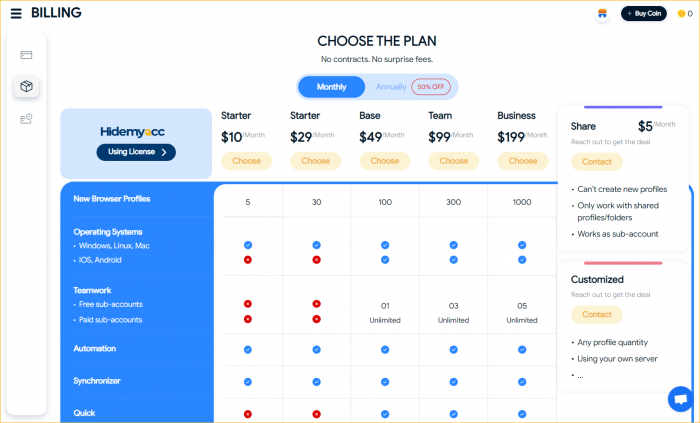
Task: Open the license history icon in sidebar
Action: 26,119
